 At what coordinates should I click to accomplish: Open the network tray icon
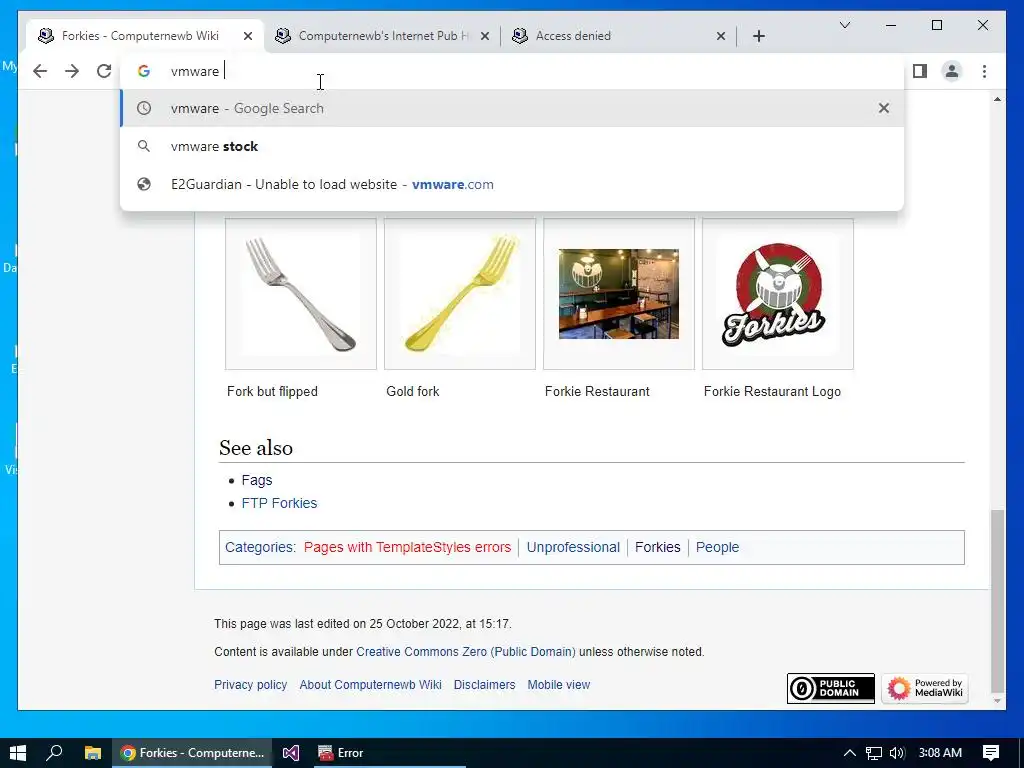(874, 752)
